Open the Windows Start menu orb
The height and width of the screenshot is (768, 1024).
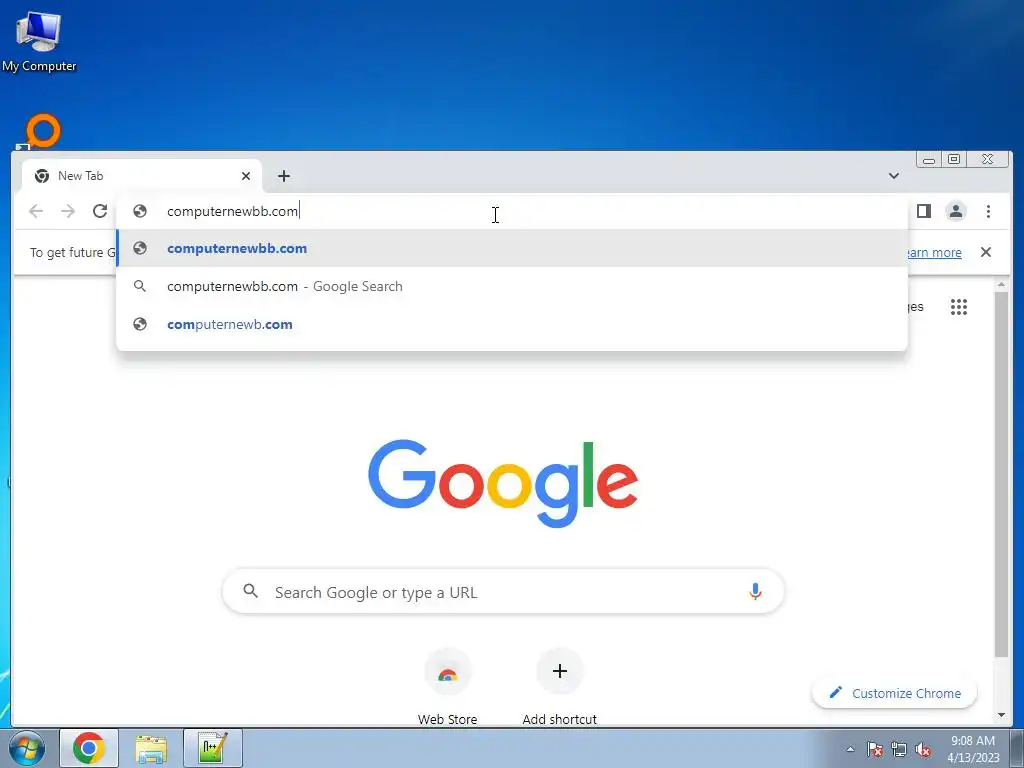[27, 748]
